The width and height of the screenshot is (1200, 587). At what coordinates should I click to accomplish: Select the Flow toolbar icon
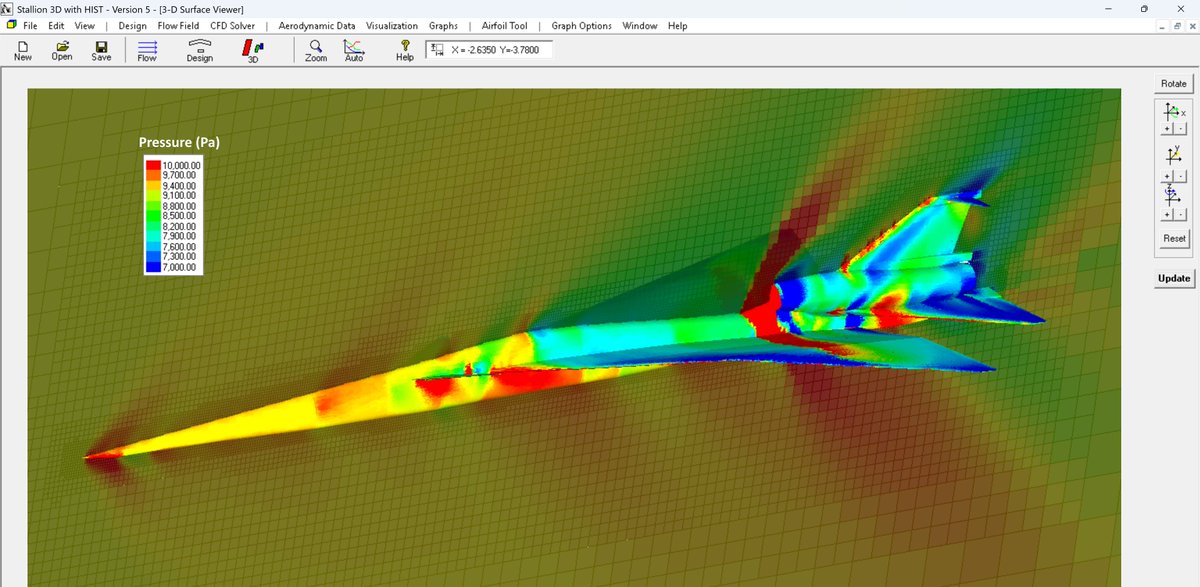pos(146,48)
